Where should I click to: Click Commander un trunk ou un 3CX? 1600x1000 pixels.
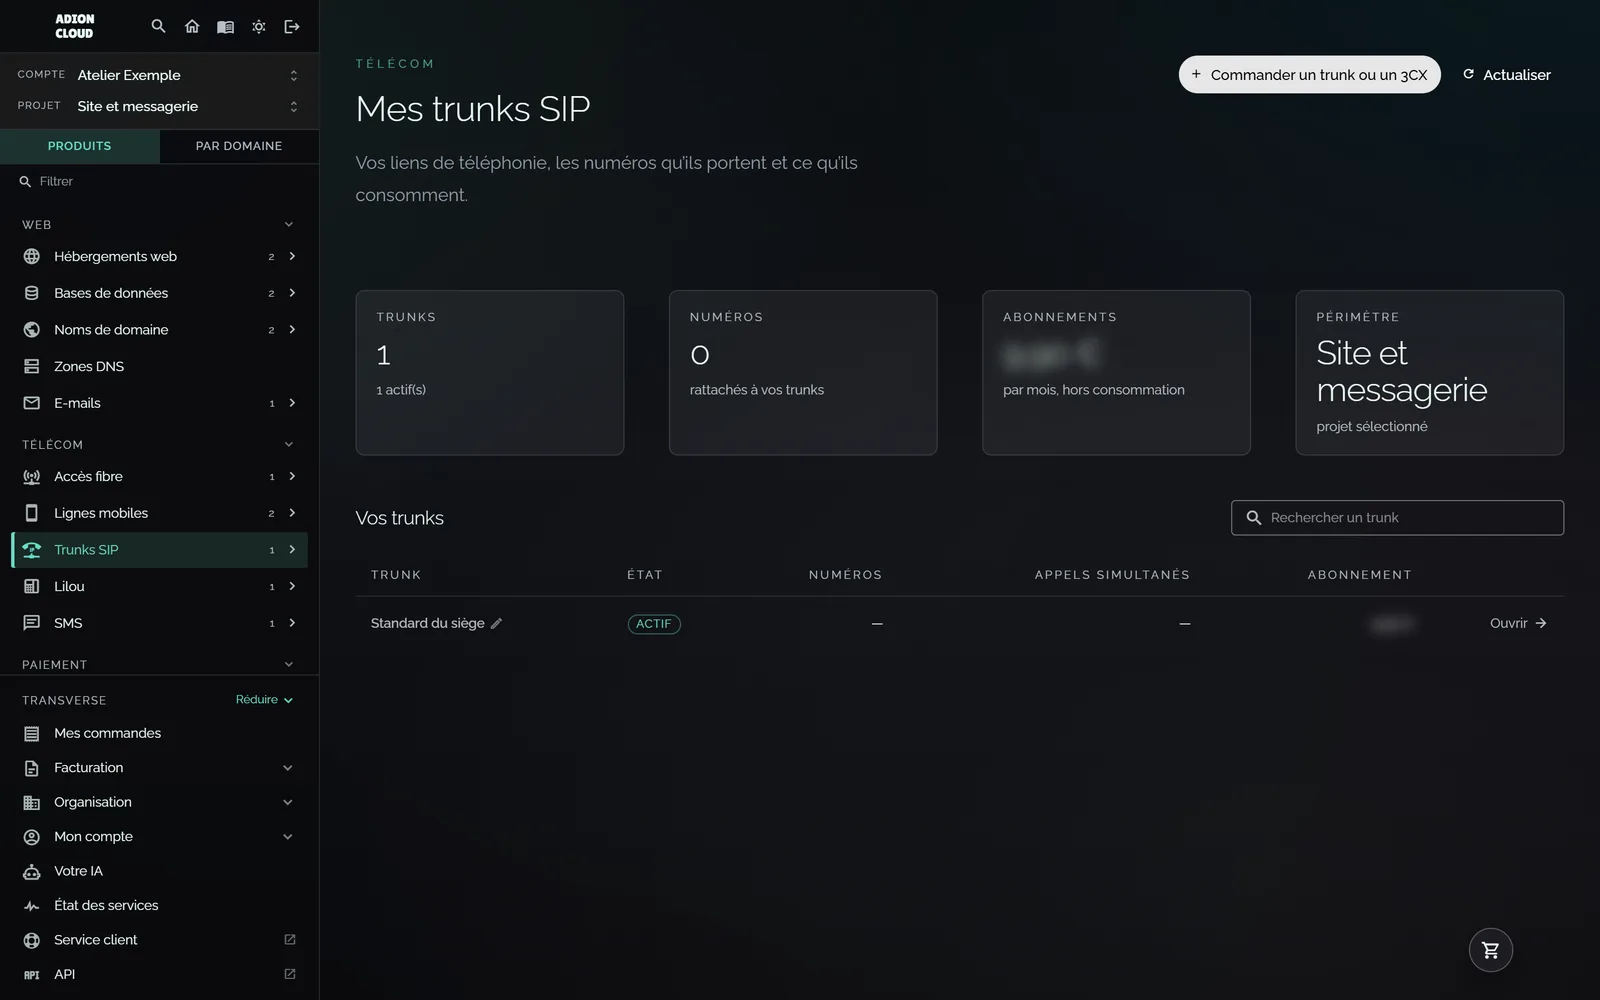point(1309,75)
